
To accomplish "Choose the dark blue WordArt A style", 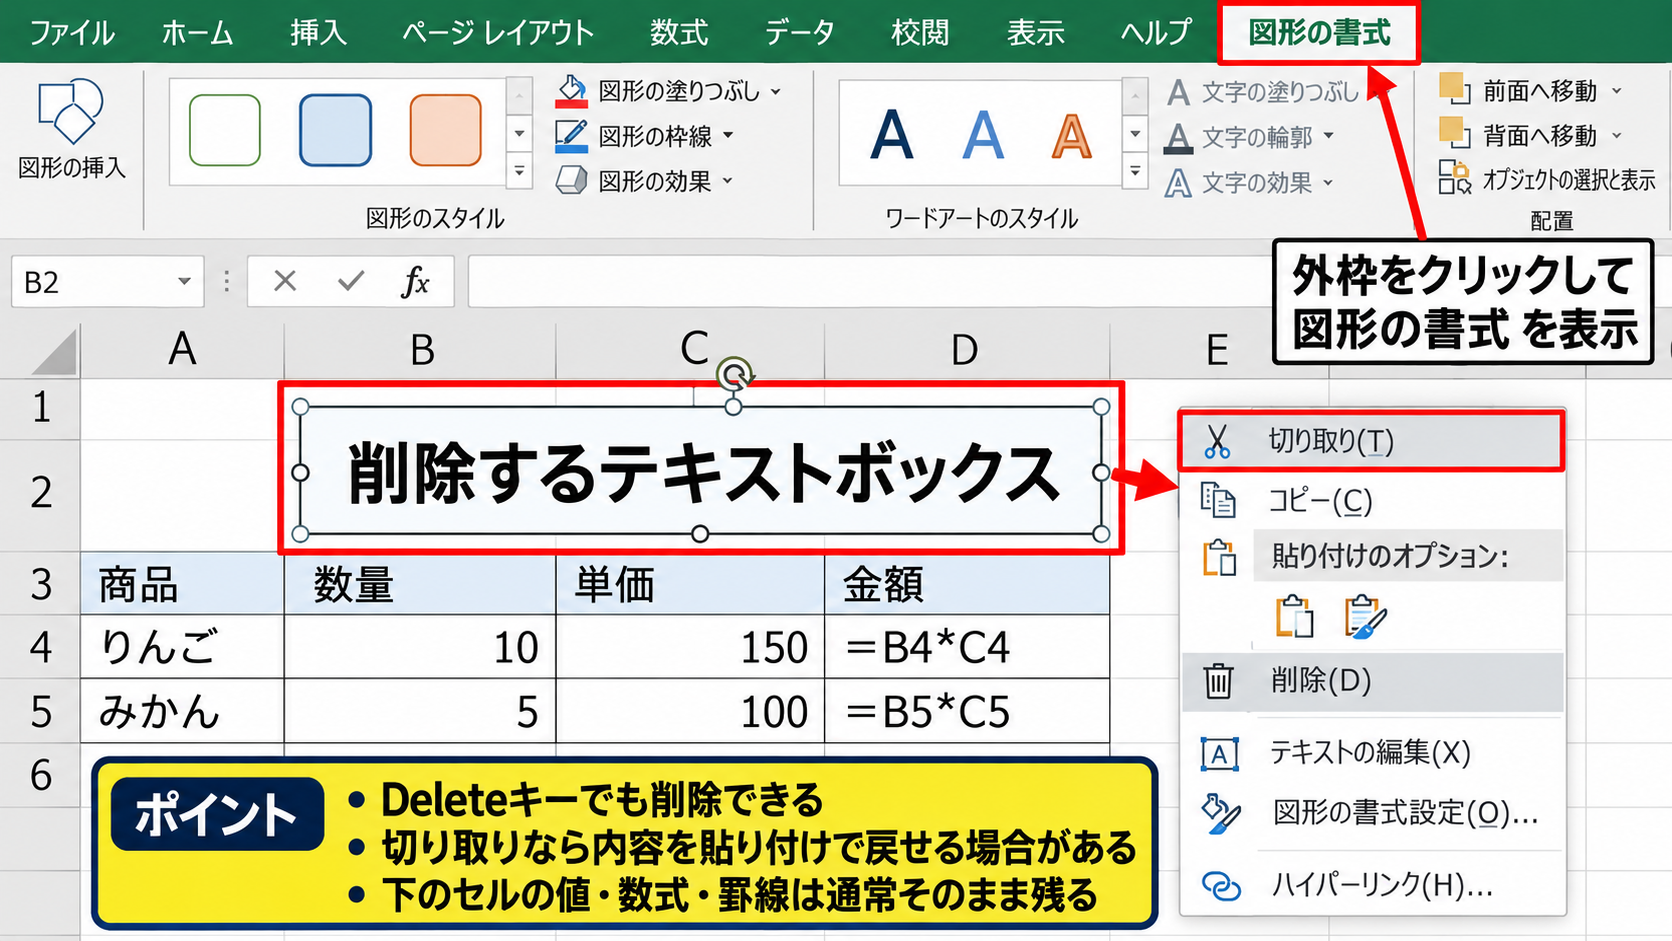I will [891, 134].
